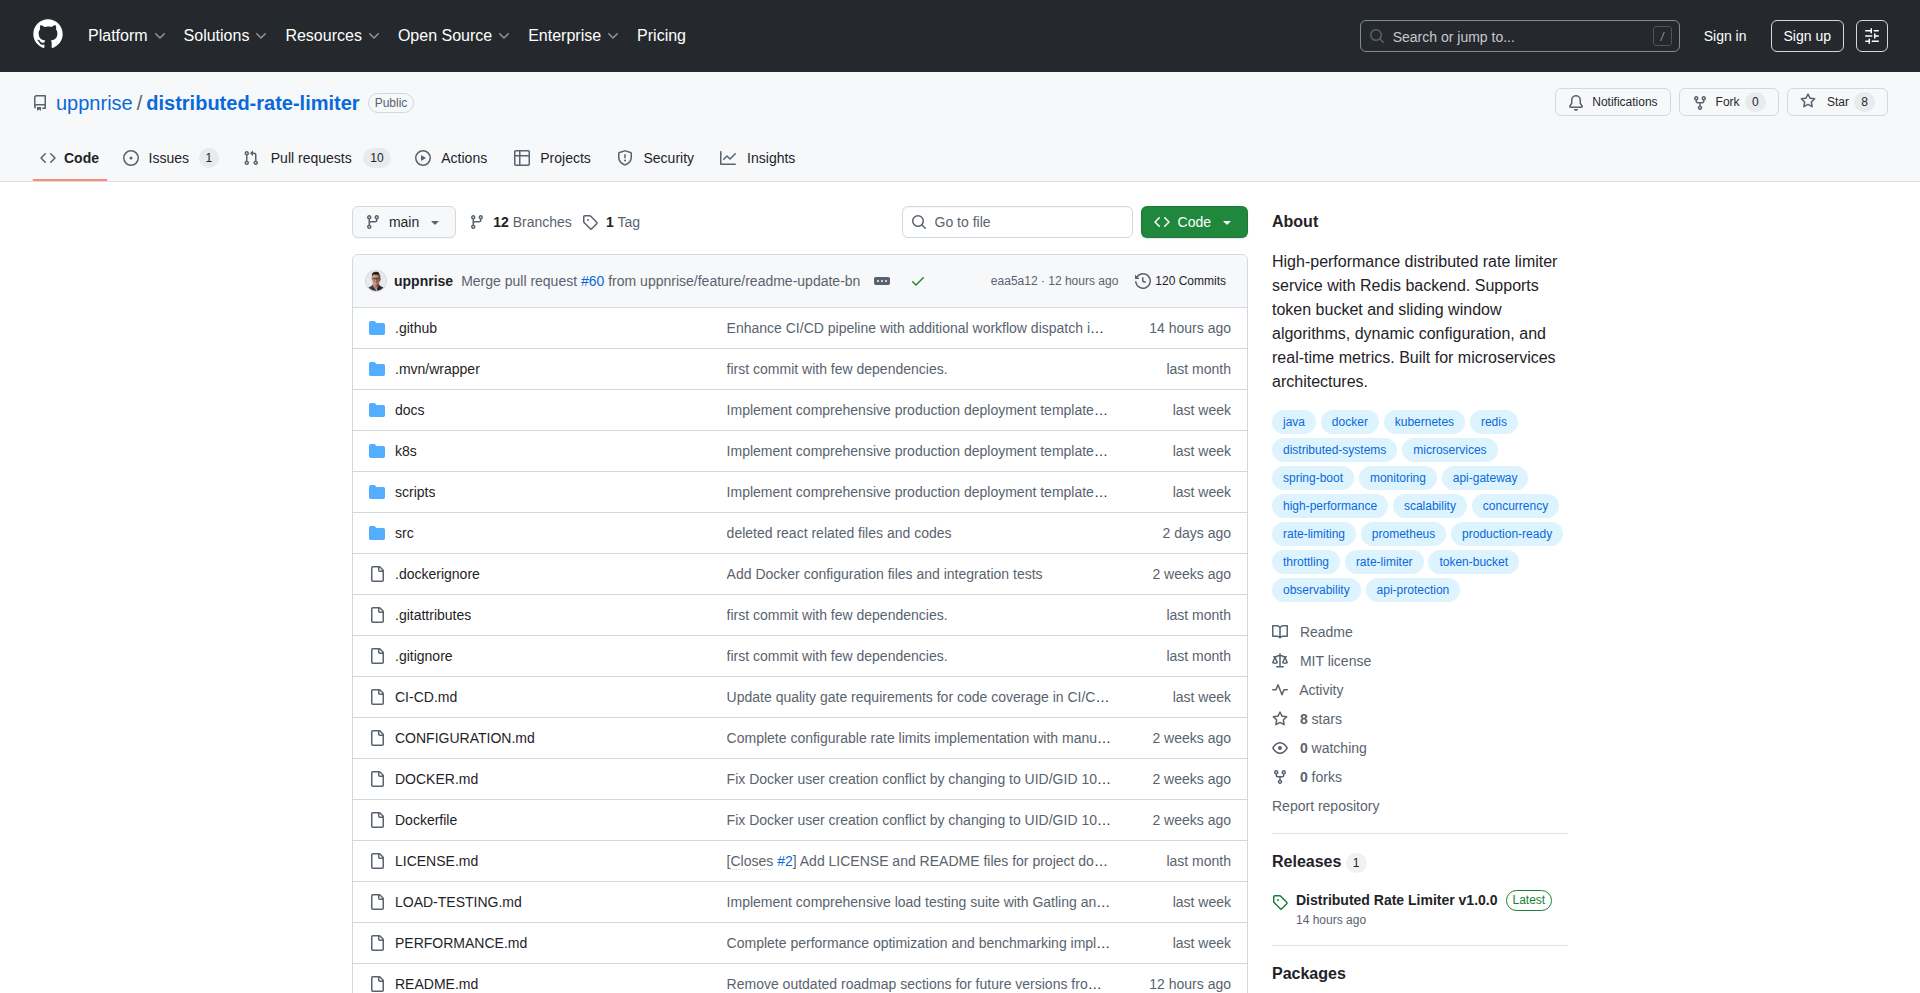Open the Activity link in About
The height and width of the screenshot is (993, 1920).
[1308, 690]
